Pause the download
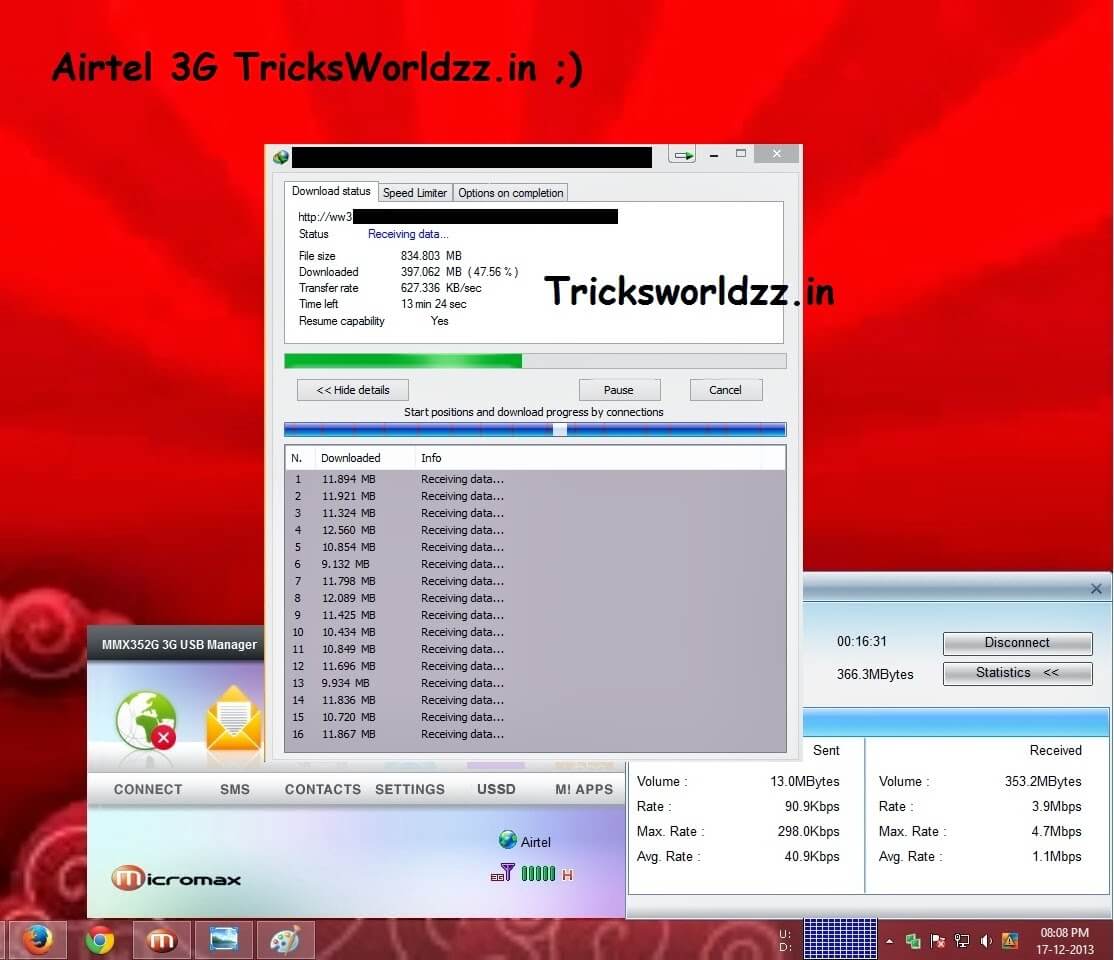 point(619,389)
